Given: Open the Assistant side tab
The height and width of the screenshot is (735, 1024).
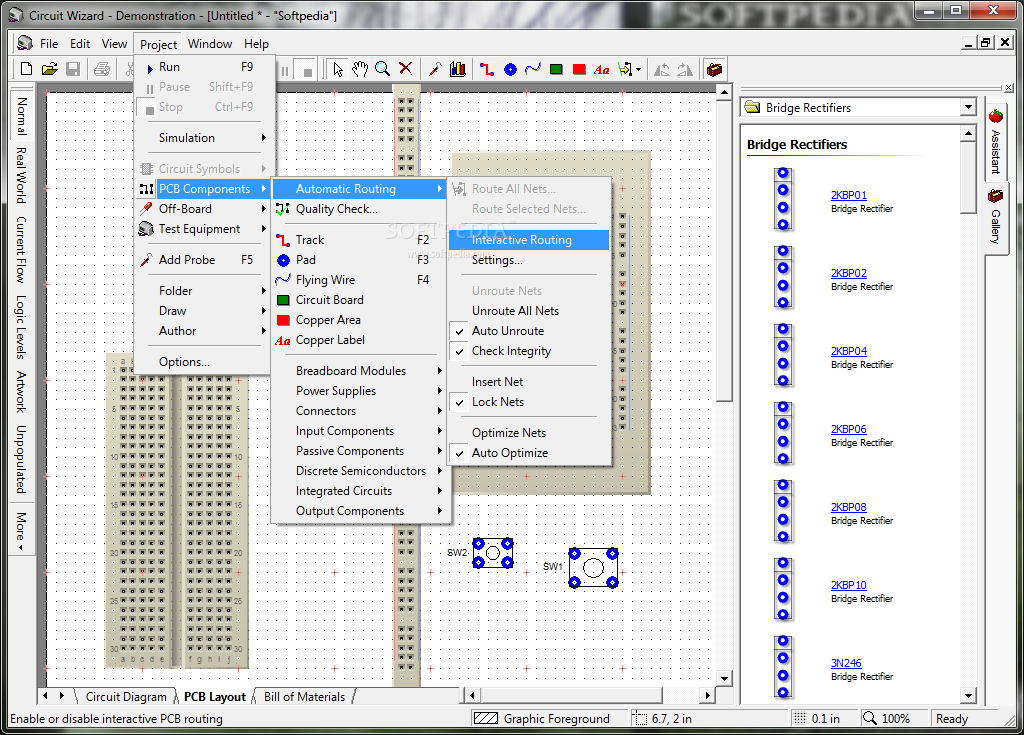Looking at the screenshot, I should click(995, 142).
